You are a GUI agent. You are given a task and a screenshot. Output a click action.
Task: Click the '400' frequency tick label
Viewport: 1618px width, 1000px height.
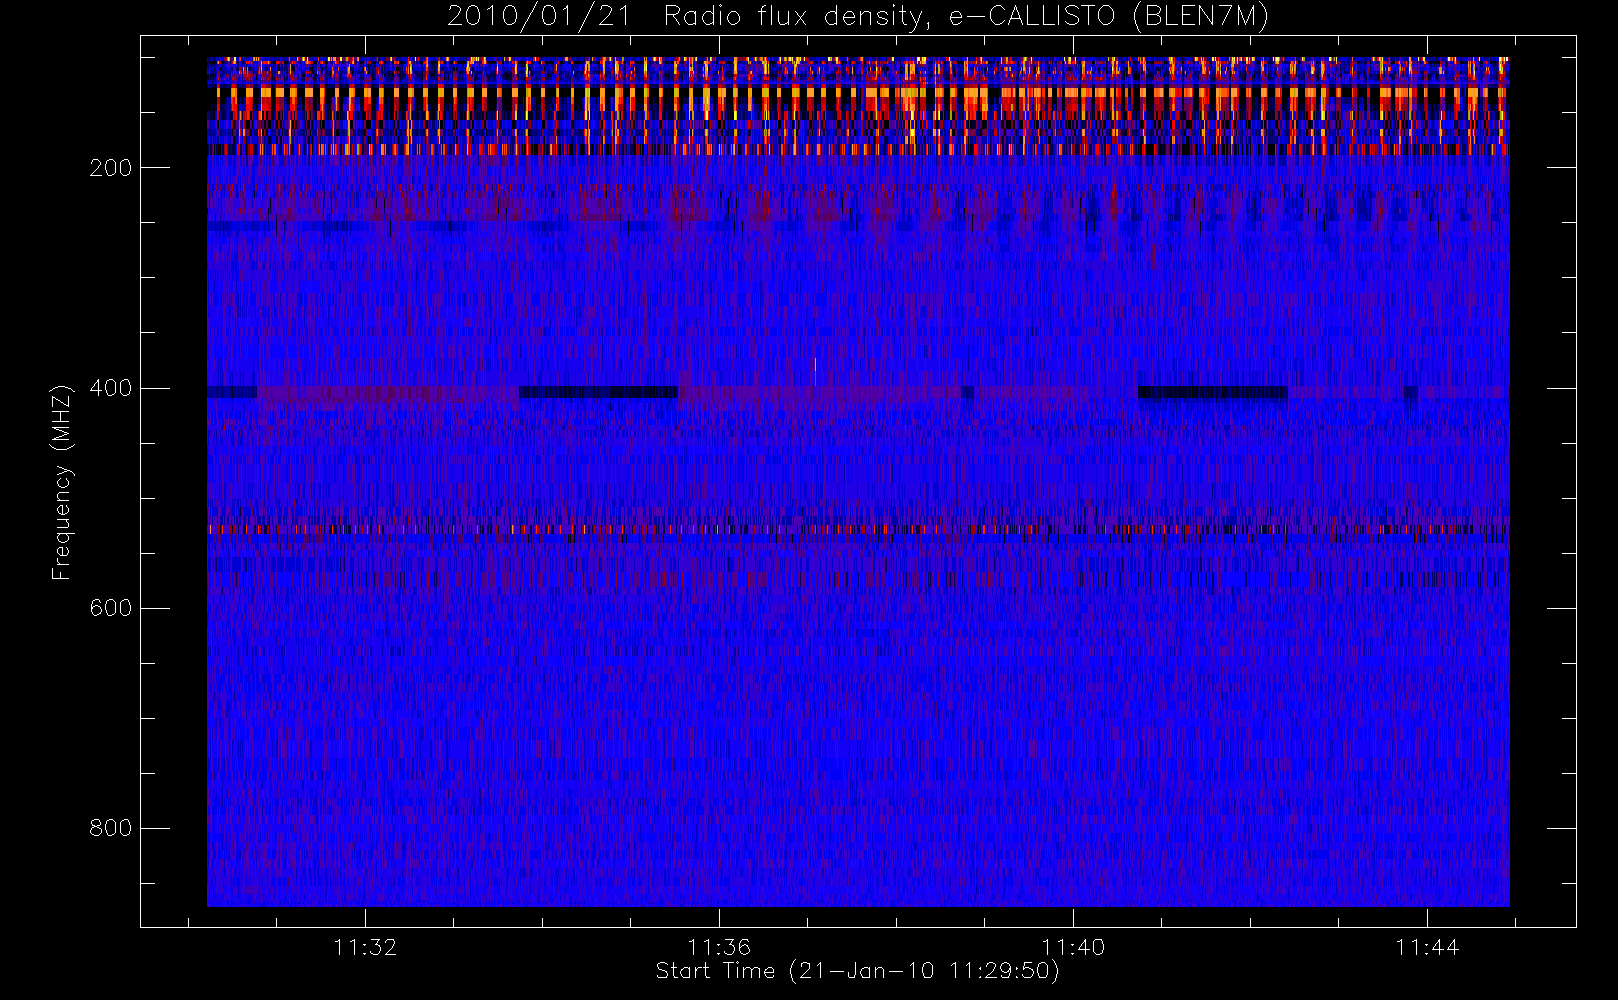click(111, 388)
